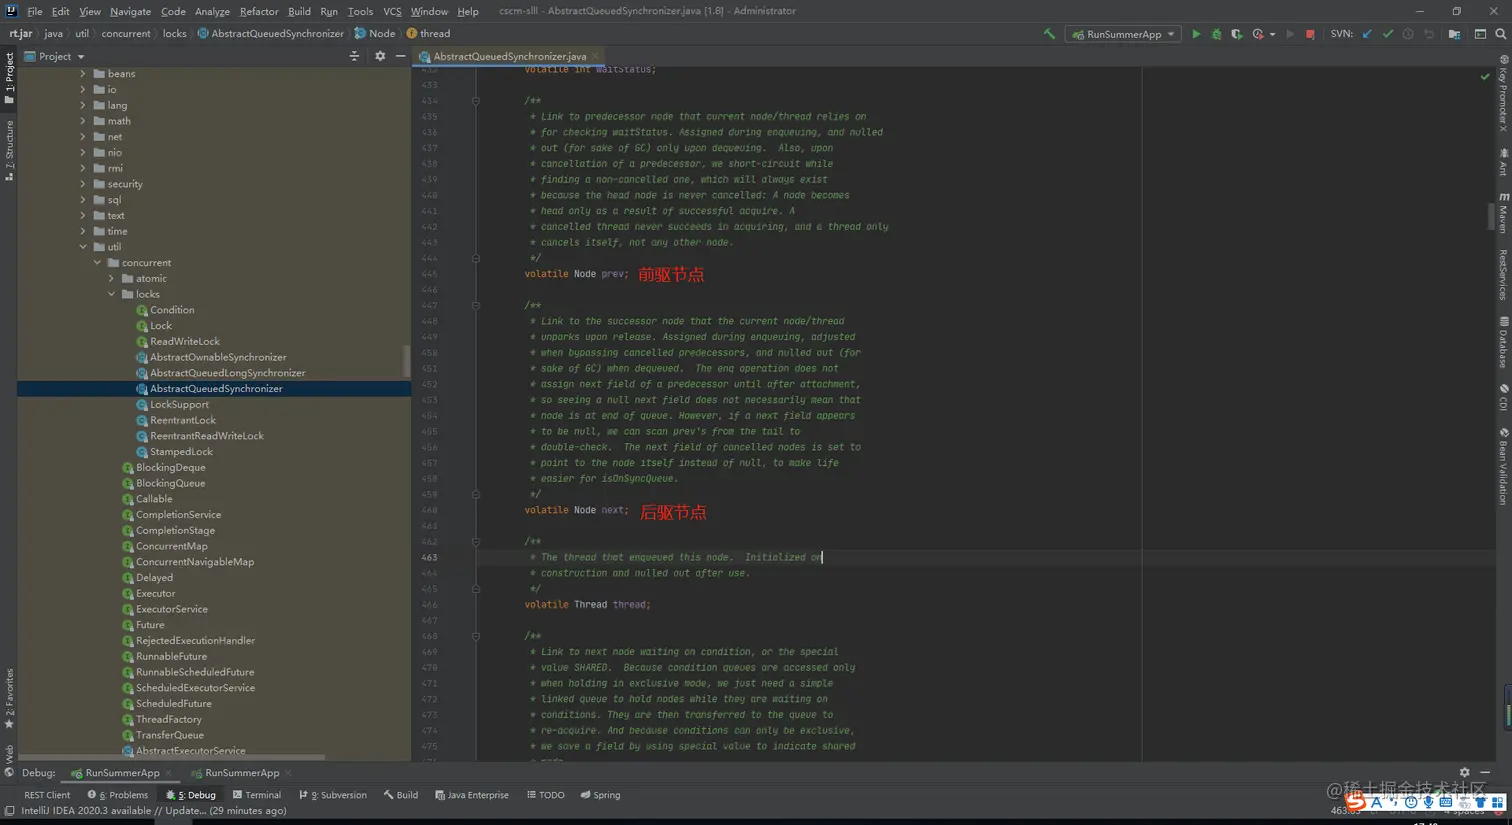The width and height of the screenshot is (1512, 825).
Task: Open debug panel settings gear
Action: click(x=1465, y=772)
